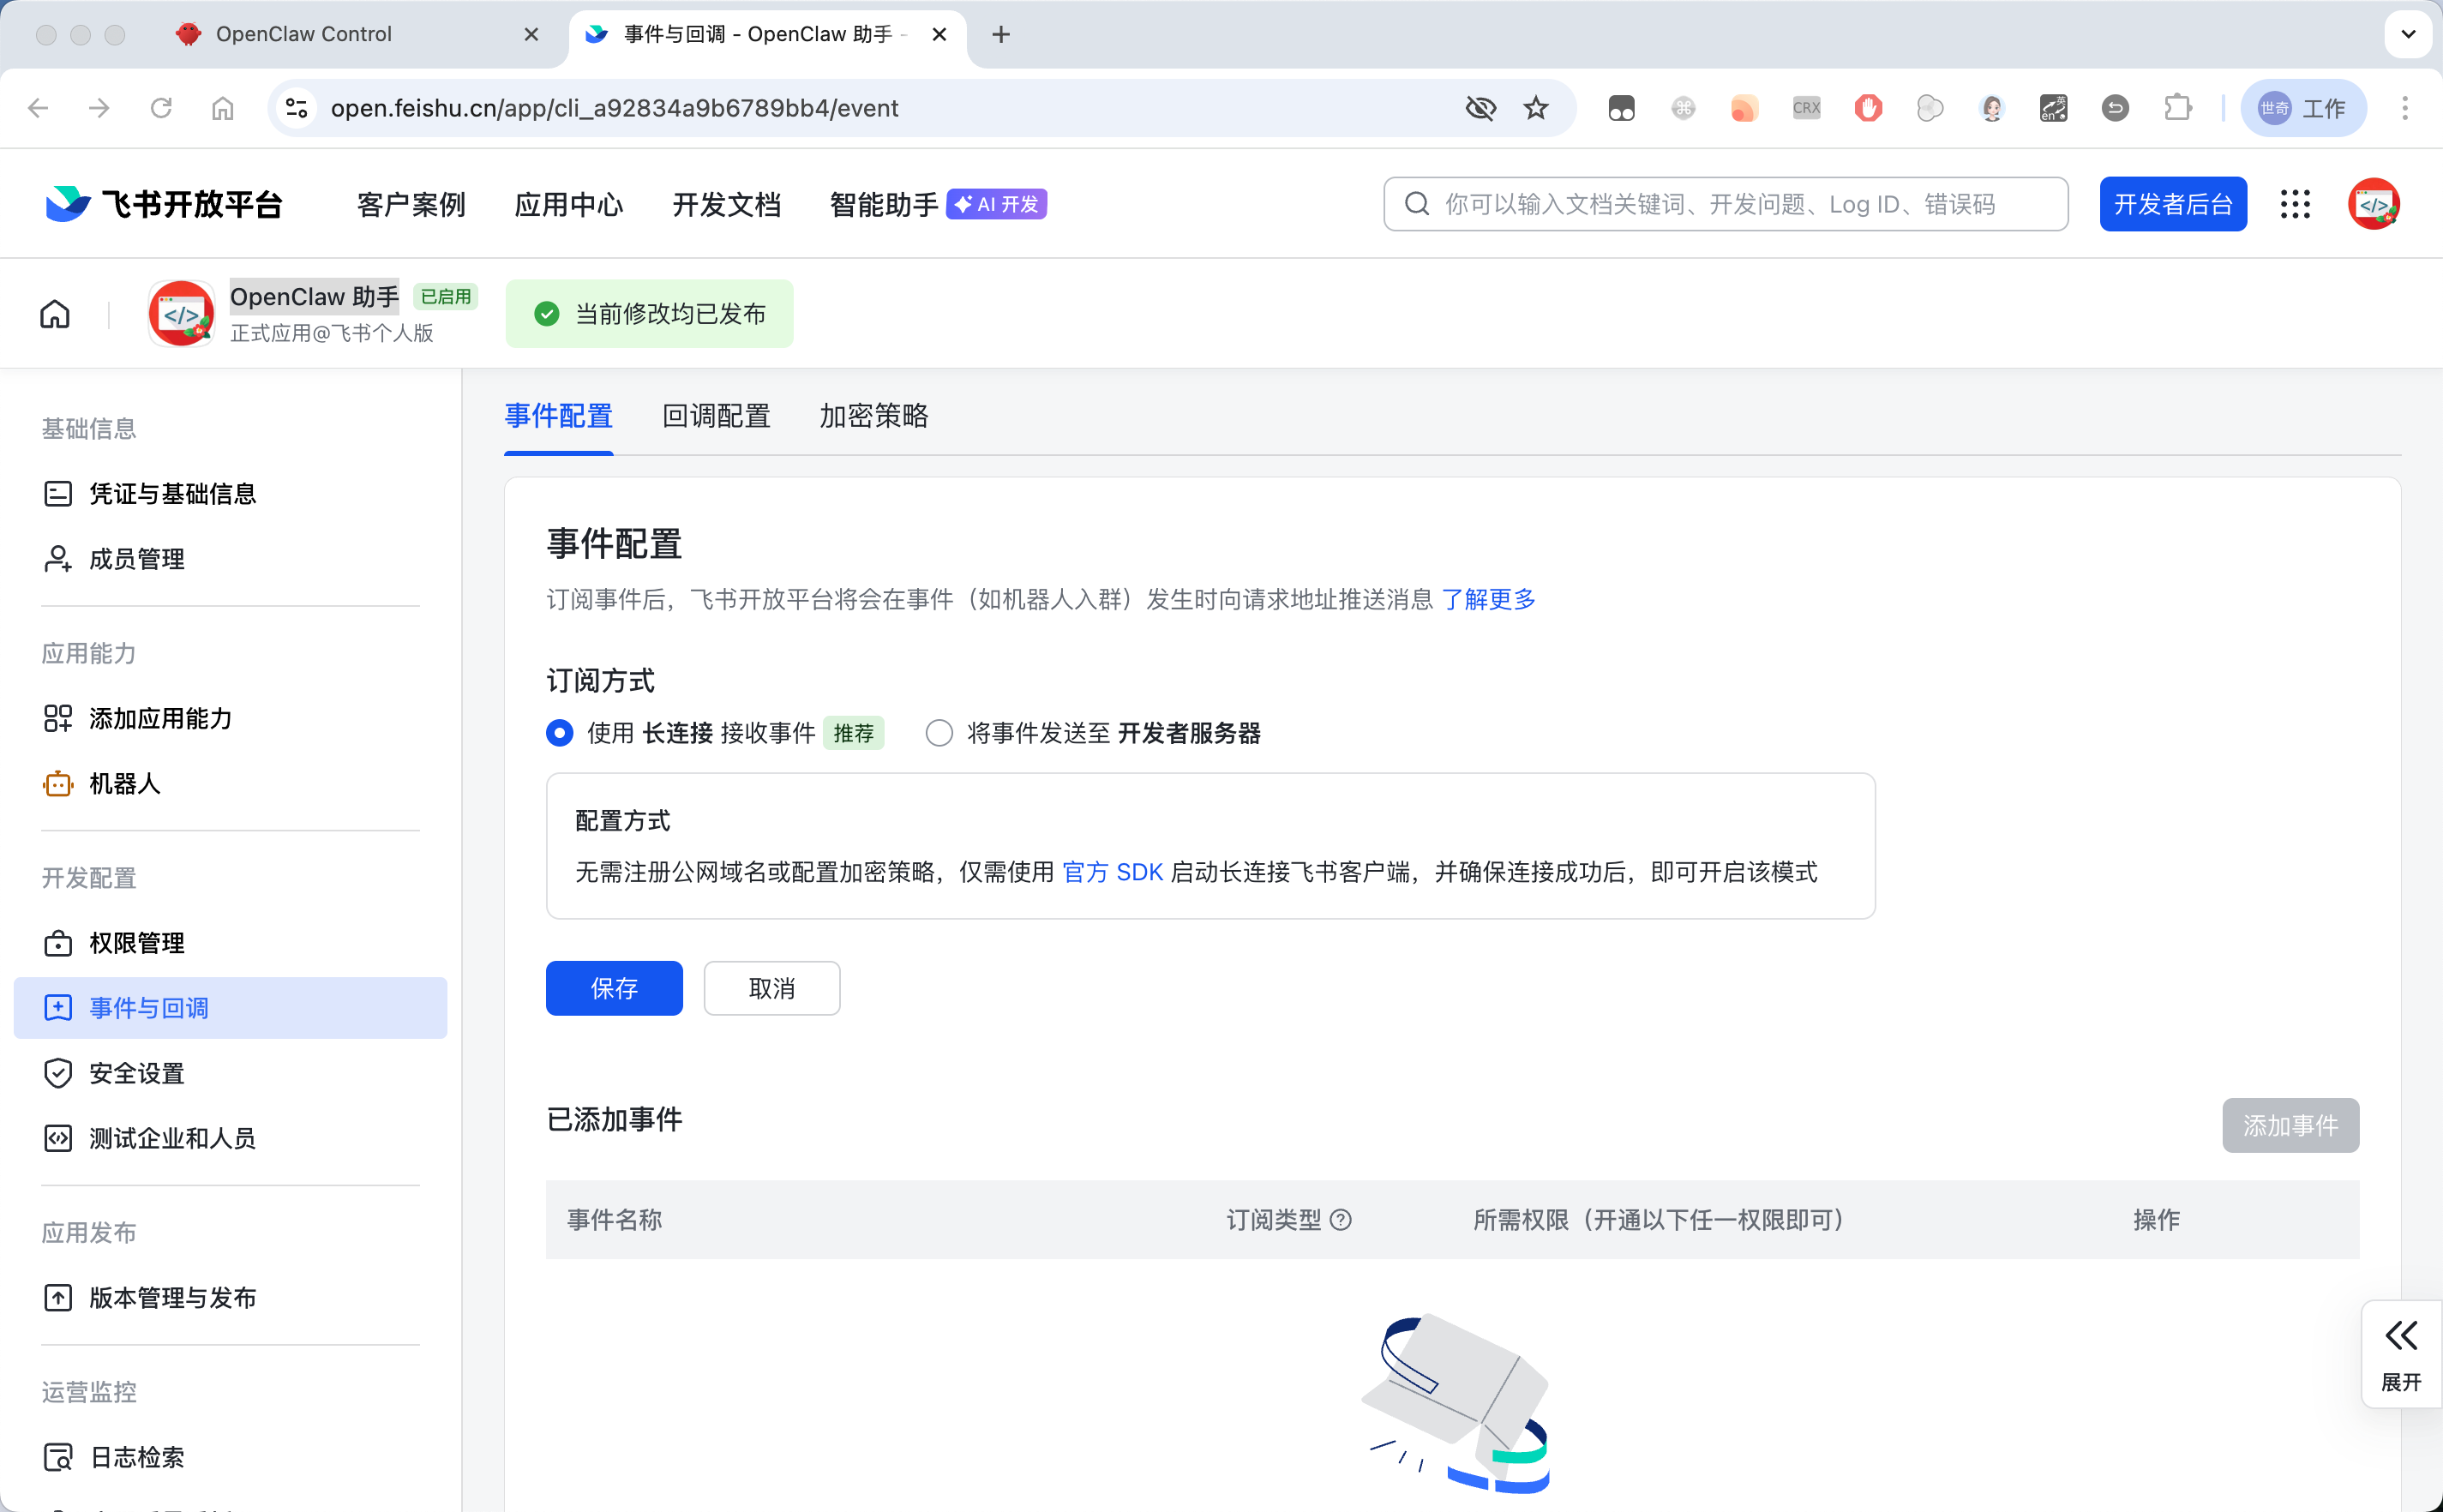2443x1512 pixels.
Task: Open the 开发文档 menu item
Action: pos(726,204)
